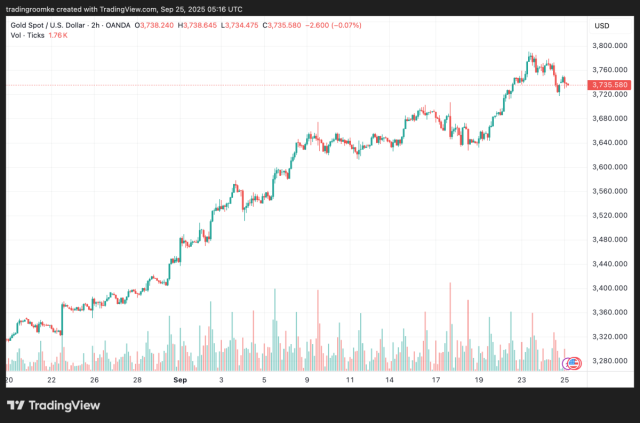
Task: Click the 17 date label on time axis
Action: [x=436, y=380]
